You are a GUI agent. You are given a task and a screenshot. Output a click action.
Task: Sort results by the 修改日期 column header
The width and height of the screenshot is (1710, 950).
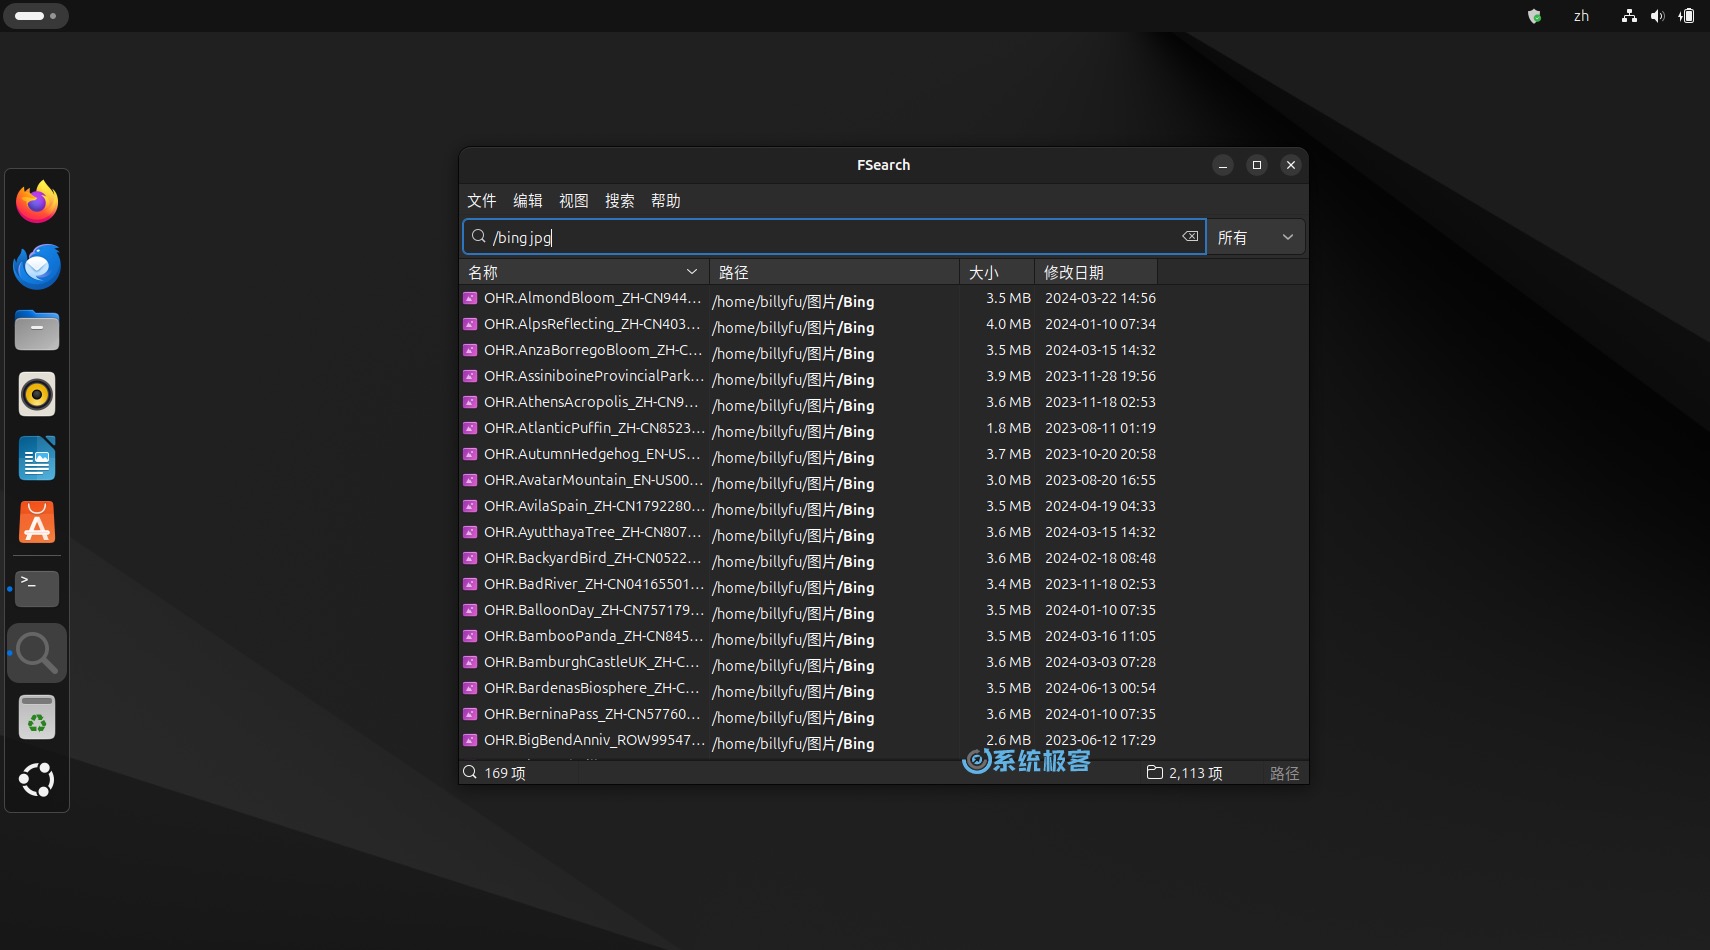1096,272
